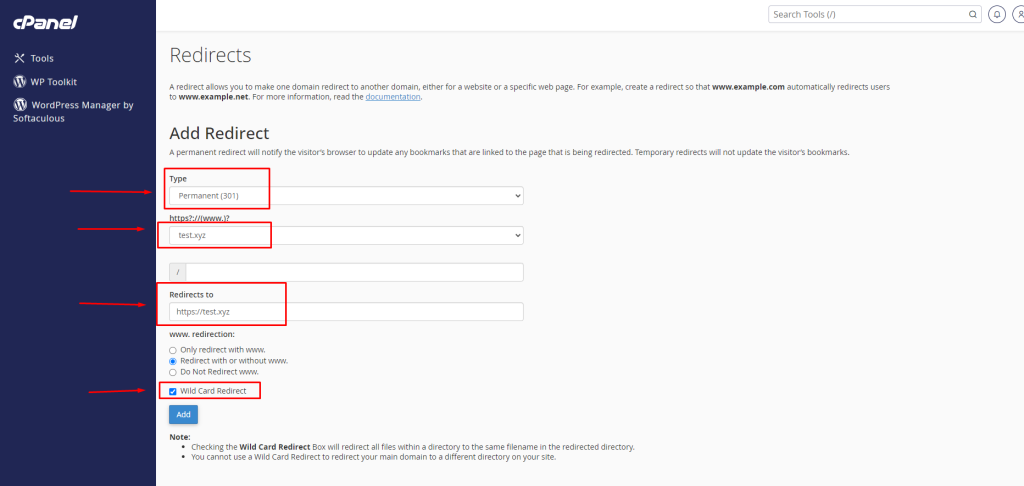
Task: Click the WP Toolkit WordPress icon
Action: [19, 82]
